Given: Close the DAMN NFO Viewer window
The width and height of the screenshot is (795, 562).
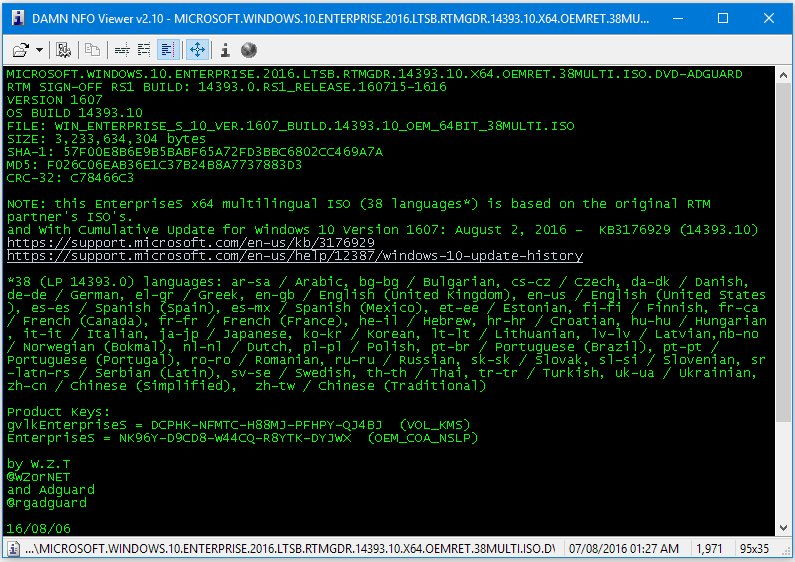Looking at the screenshot, I should 769,18.
